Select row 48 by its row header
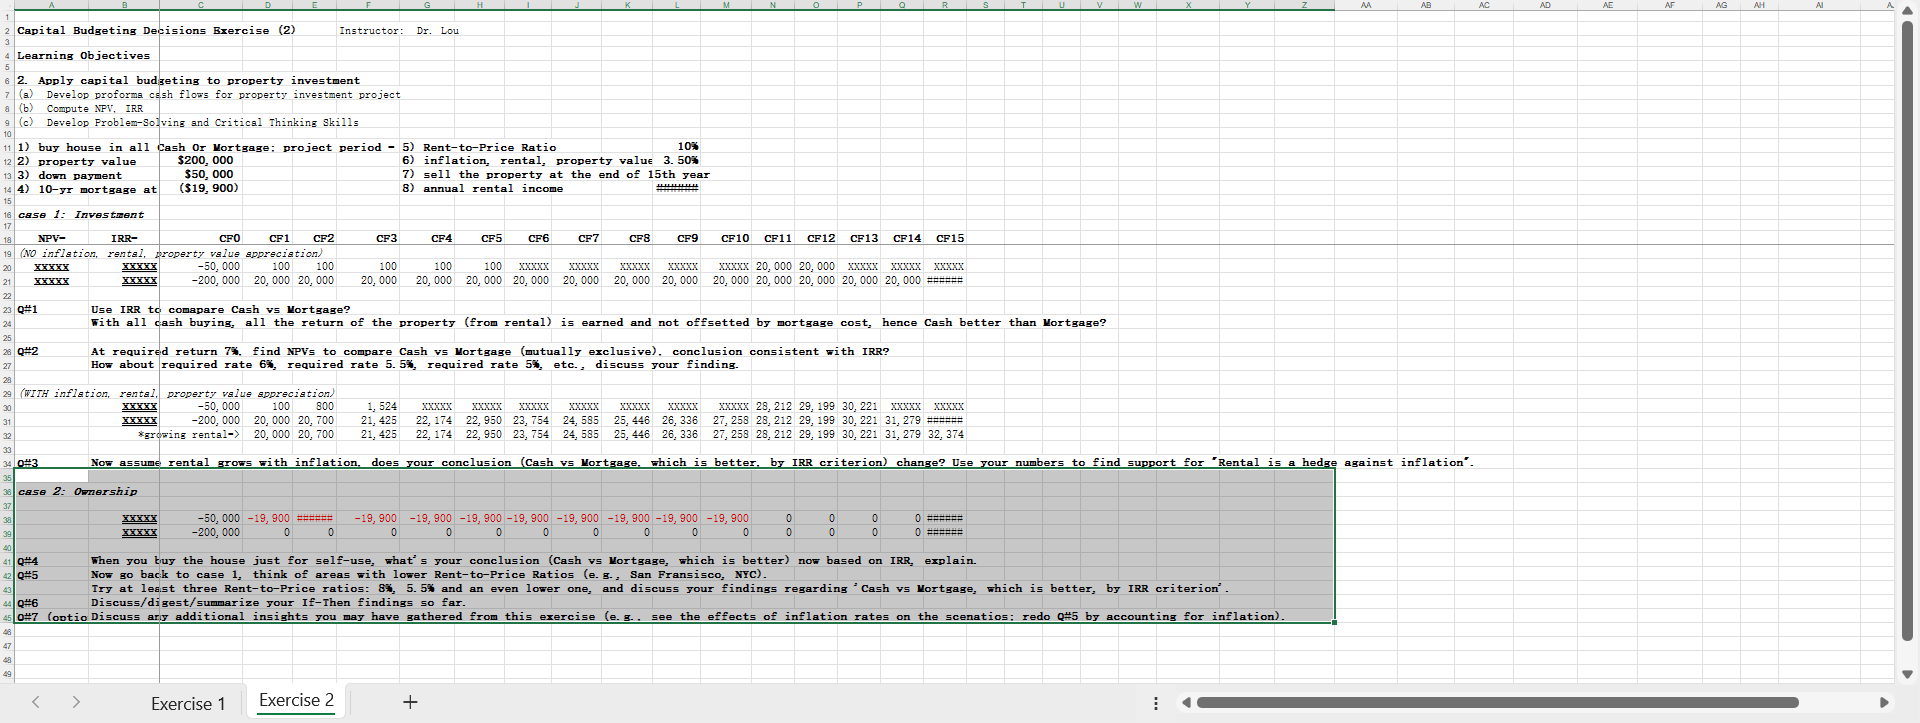 point(7,660)
